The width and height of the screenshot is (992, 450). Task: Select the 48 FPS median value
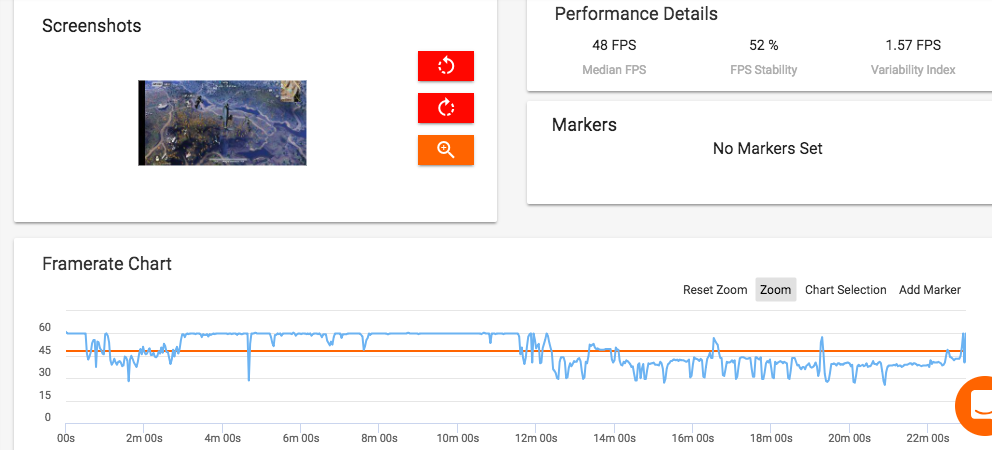(614, 45)
